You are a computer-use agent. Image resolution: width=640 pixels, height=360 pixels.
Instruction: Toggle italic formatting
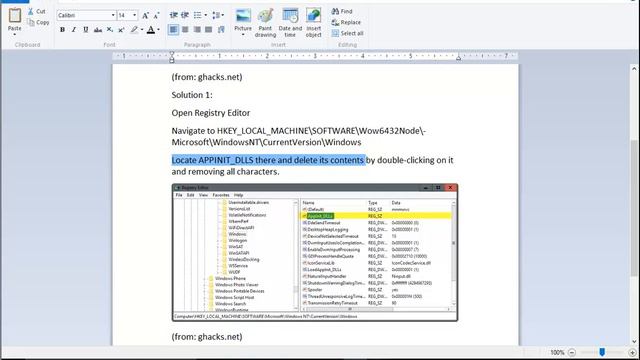(x=74, y=29)
